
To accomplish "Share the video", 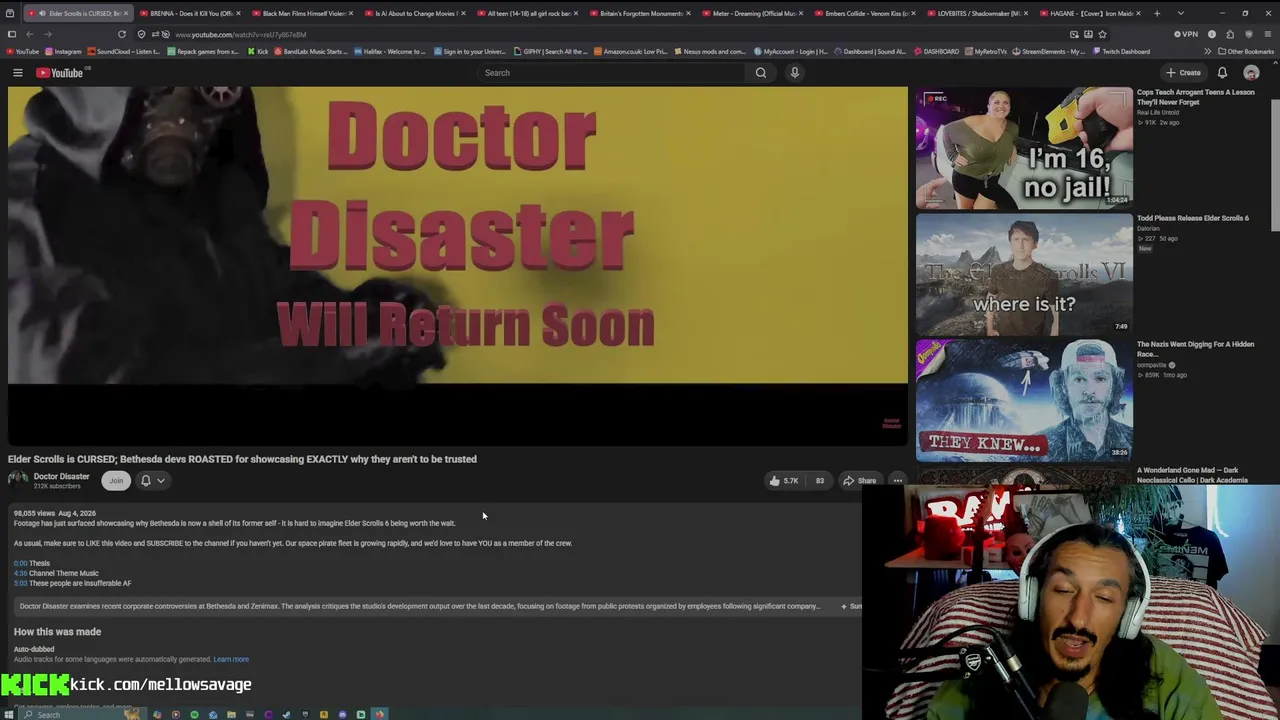I will [860, 481].
